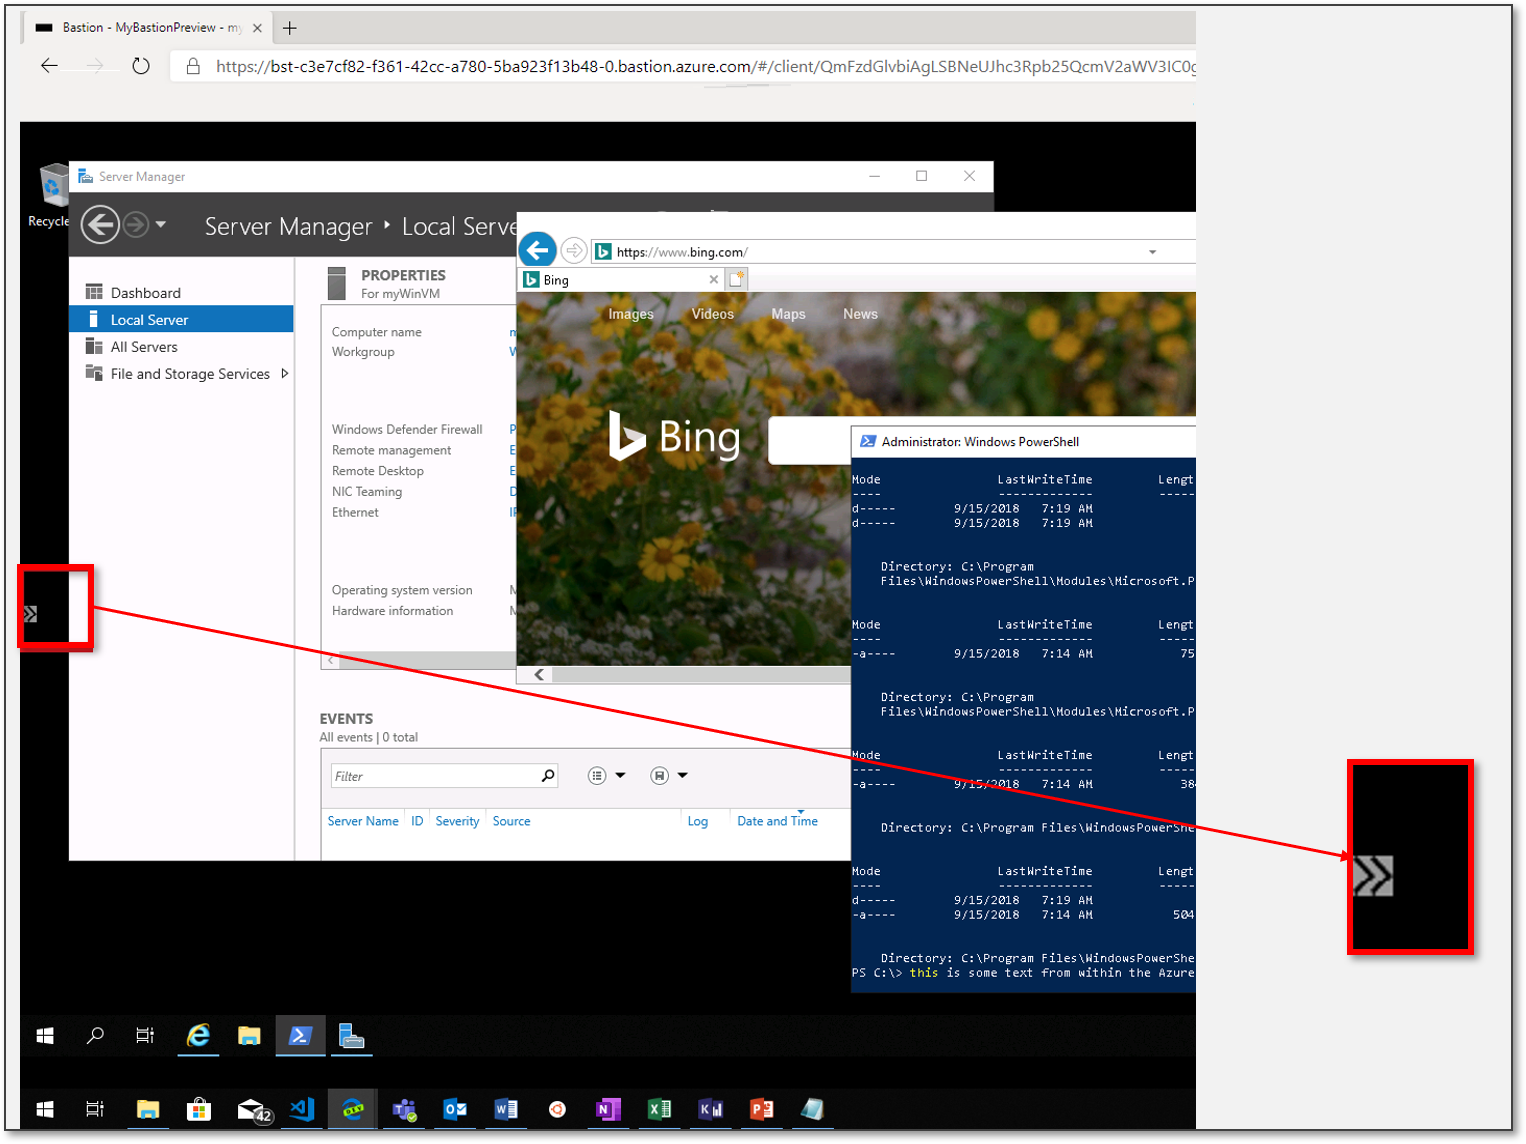Viewport: 1526px width, 1144px height.
Task: Open Word from local taskbar
Action: 506,1109
